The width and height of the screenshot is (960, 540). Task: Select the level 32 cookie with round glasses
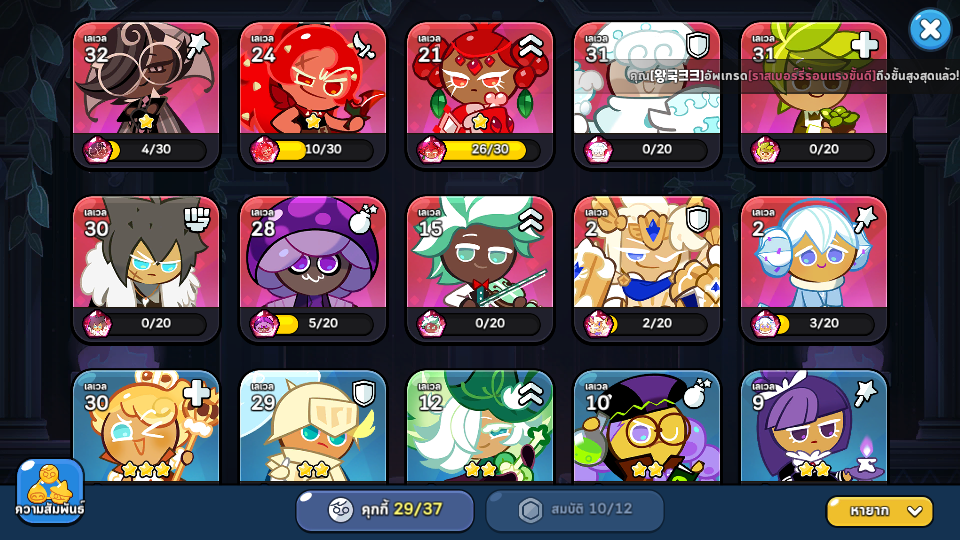(146, 95)
